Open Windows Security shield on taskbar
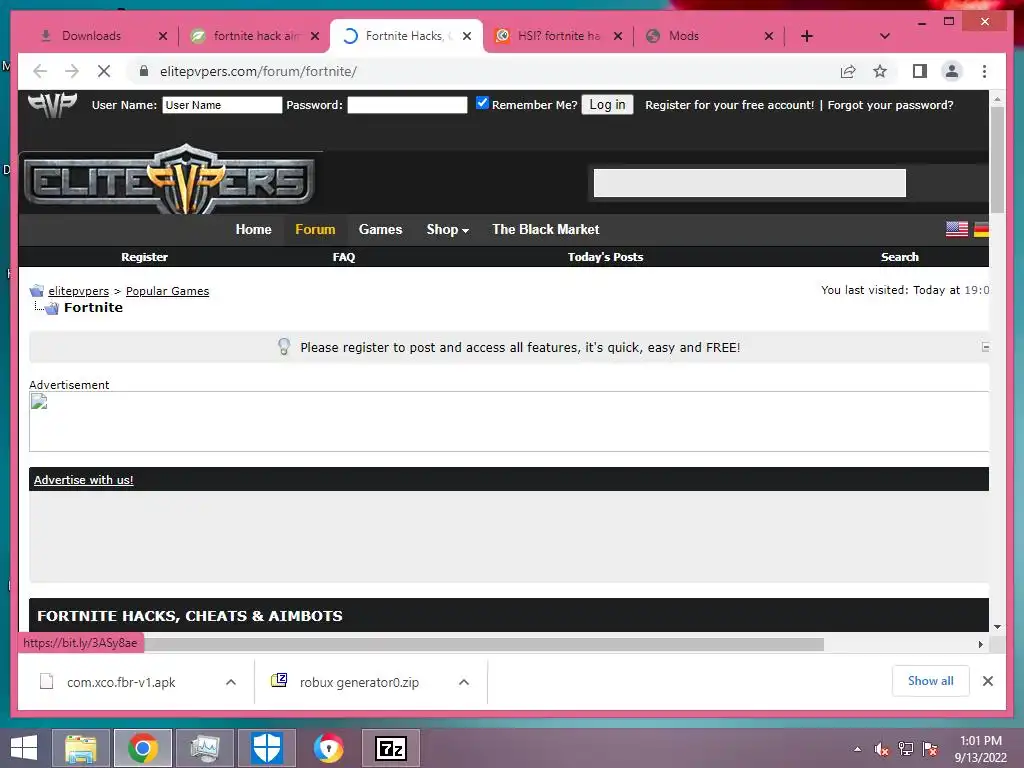This screenshot has width=1024, height=768. click(266, 748)
